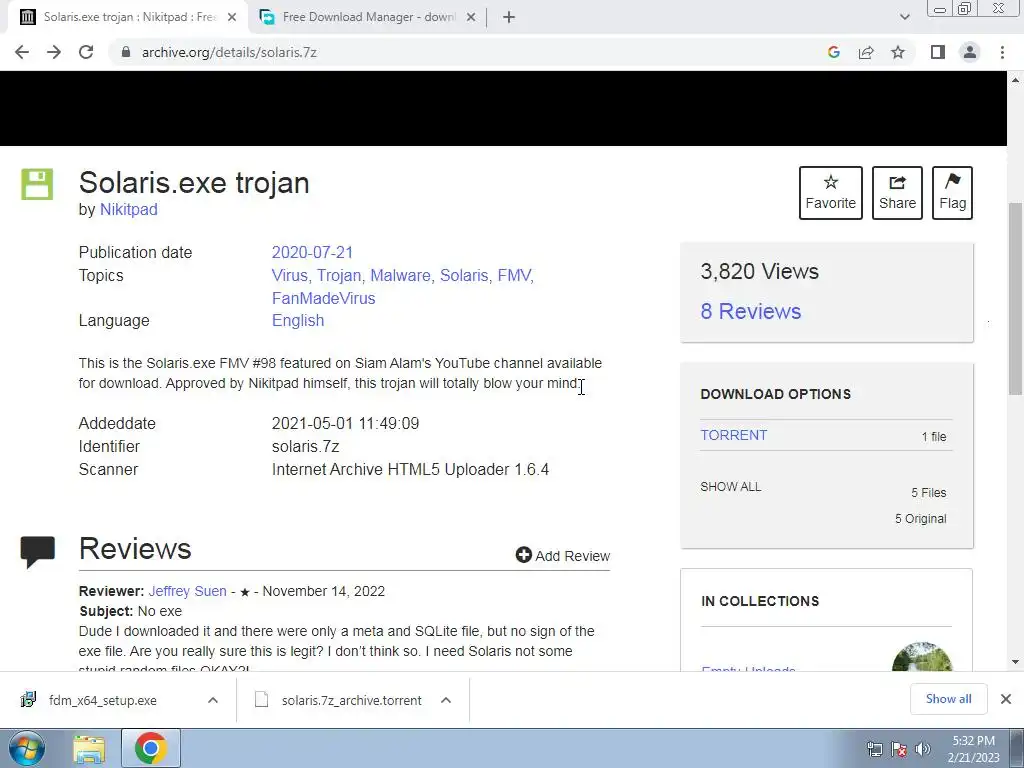Jump to the 8 Reviews link
Image resolution: width=1024 pixels, height=768 pixels.
pos(750,312)
